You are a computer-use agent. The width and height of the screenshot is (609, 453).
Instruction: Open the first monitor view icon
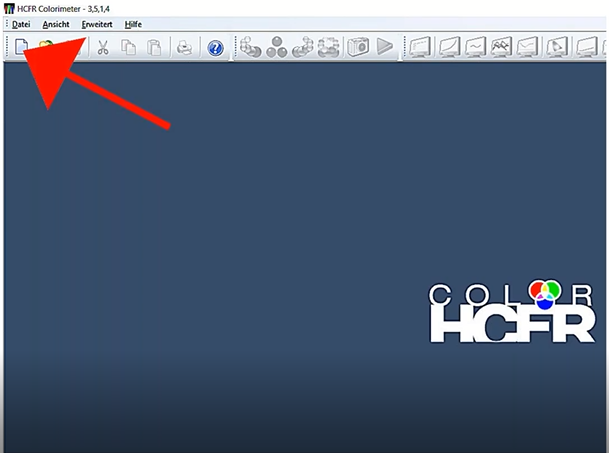(420, 47)
